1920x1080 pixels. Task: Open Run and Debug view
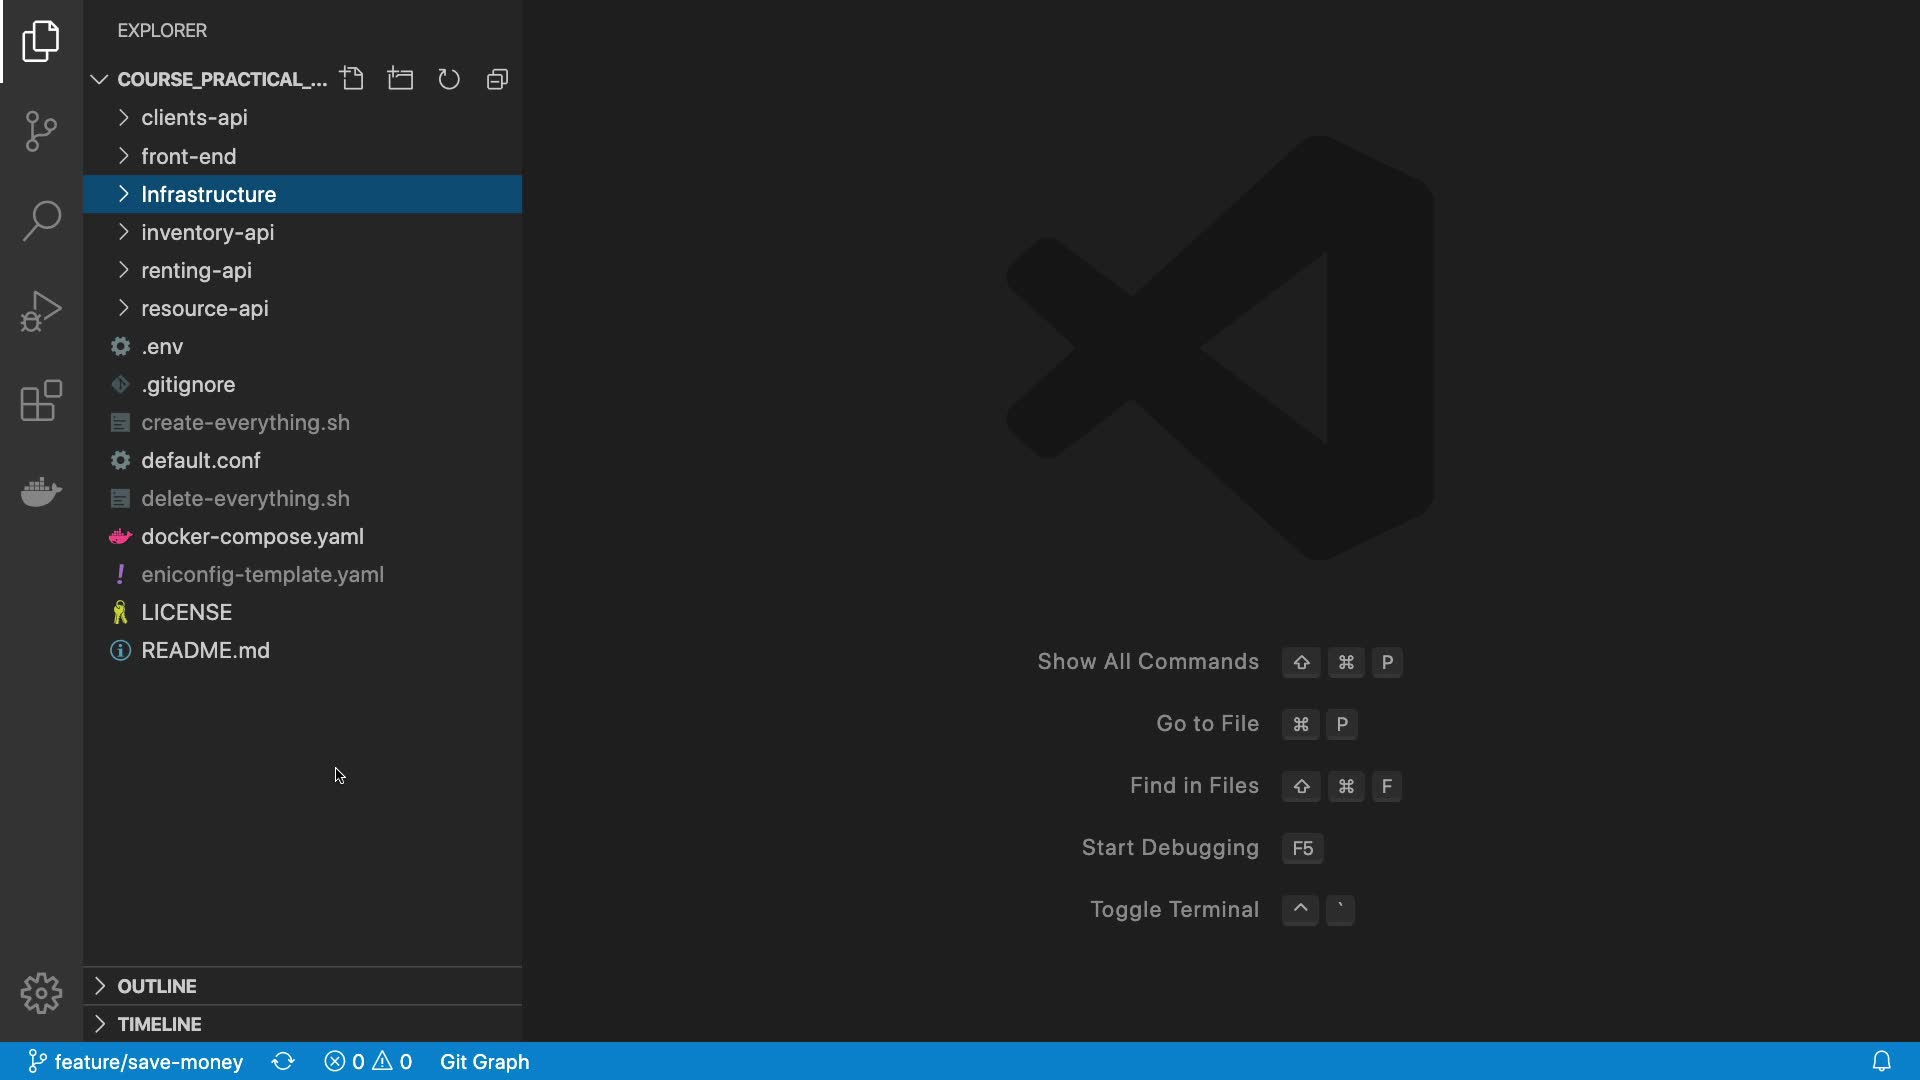(x=41, y=311)
